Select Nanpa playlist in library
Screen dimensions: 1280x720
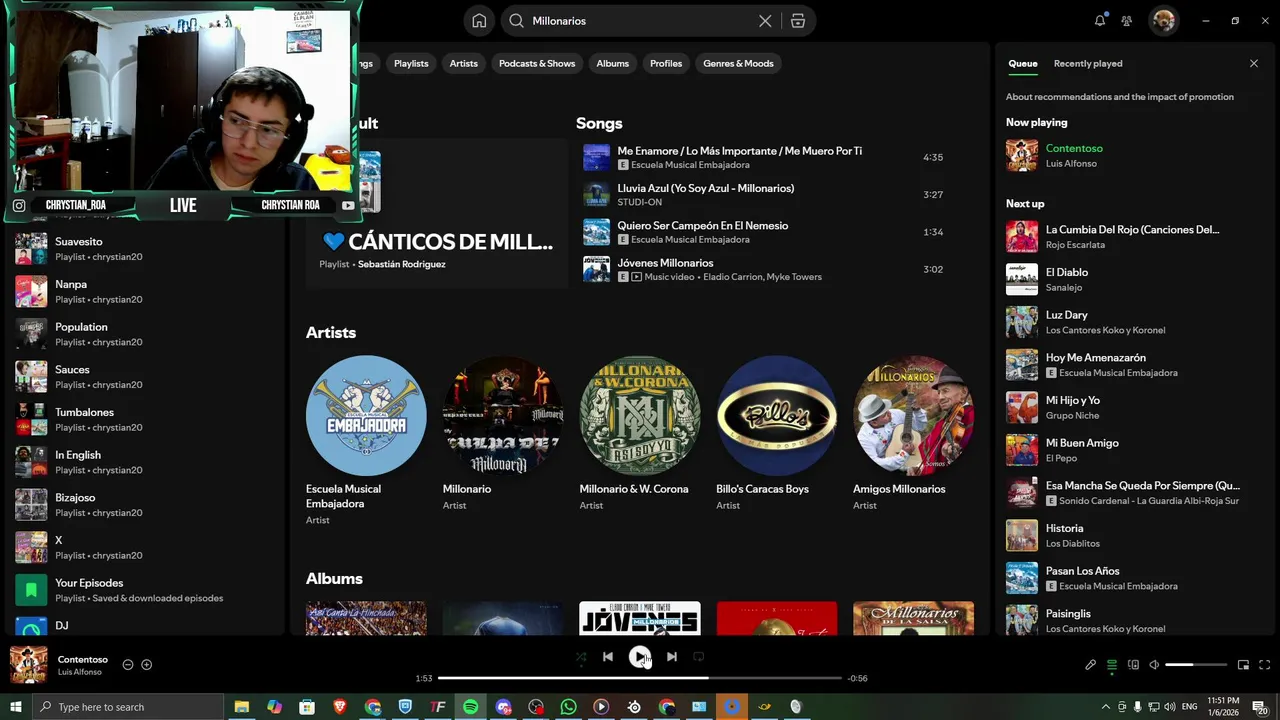point(146,291)
